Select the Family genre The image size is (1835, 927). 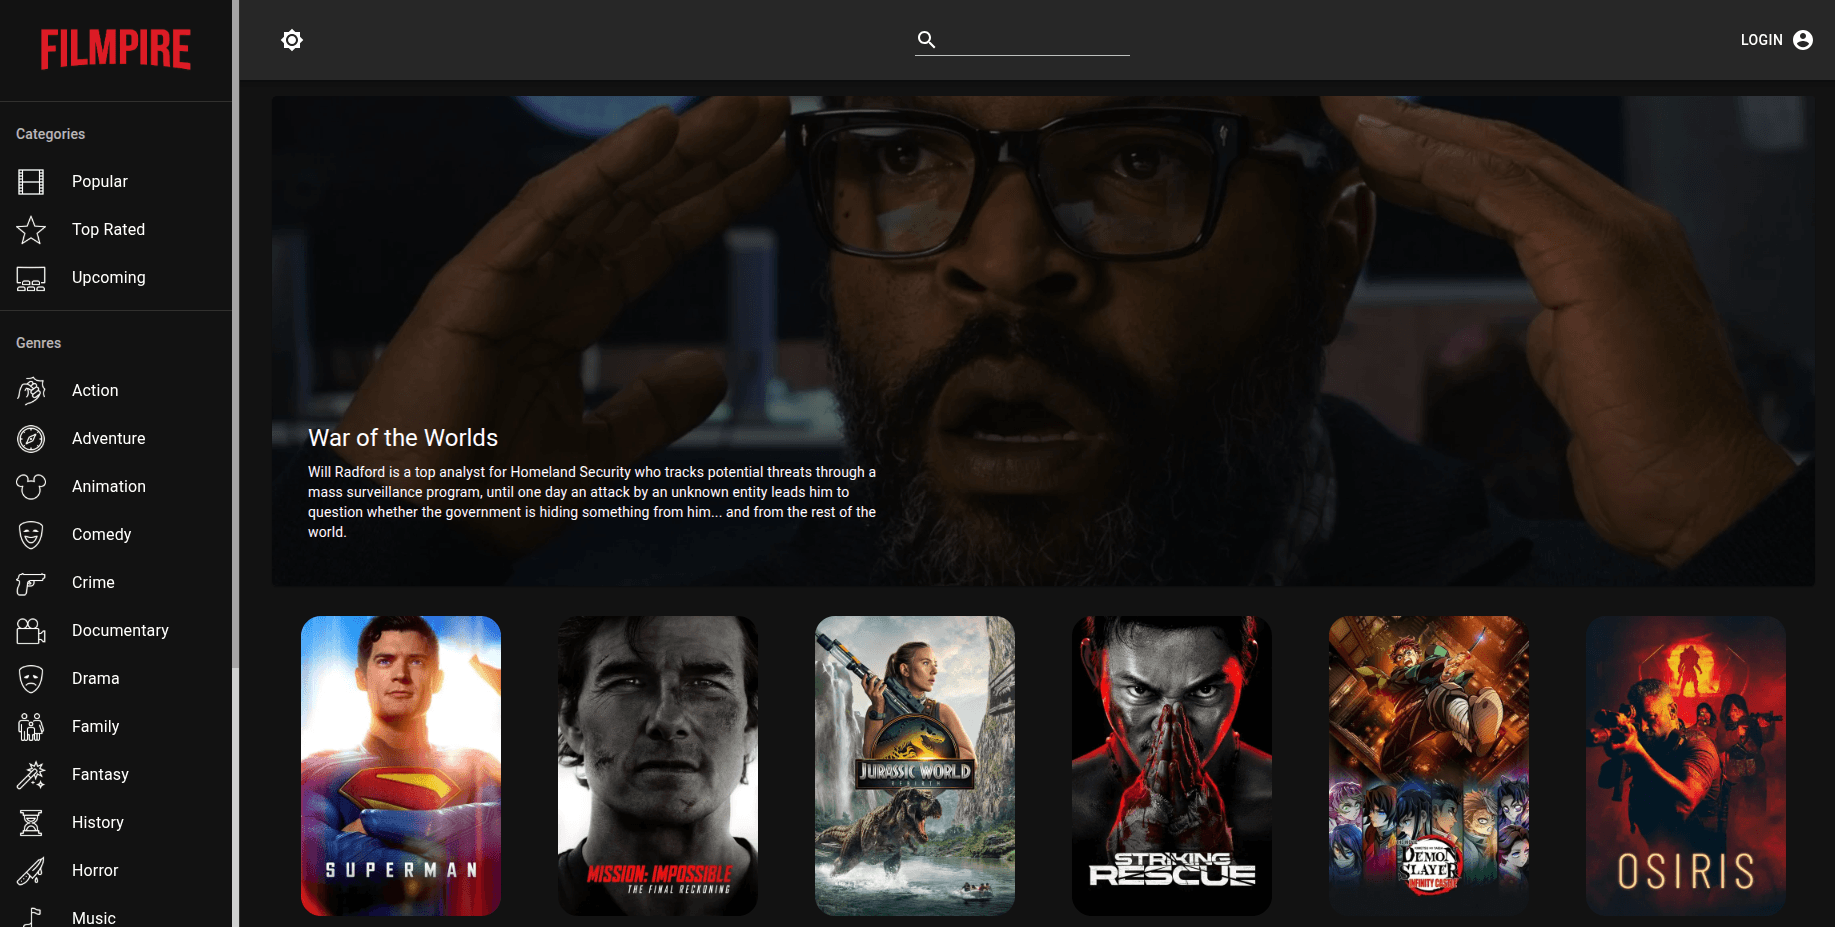click(116, 727)
